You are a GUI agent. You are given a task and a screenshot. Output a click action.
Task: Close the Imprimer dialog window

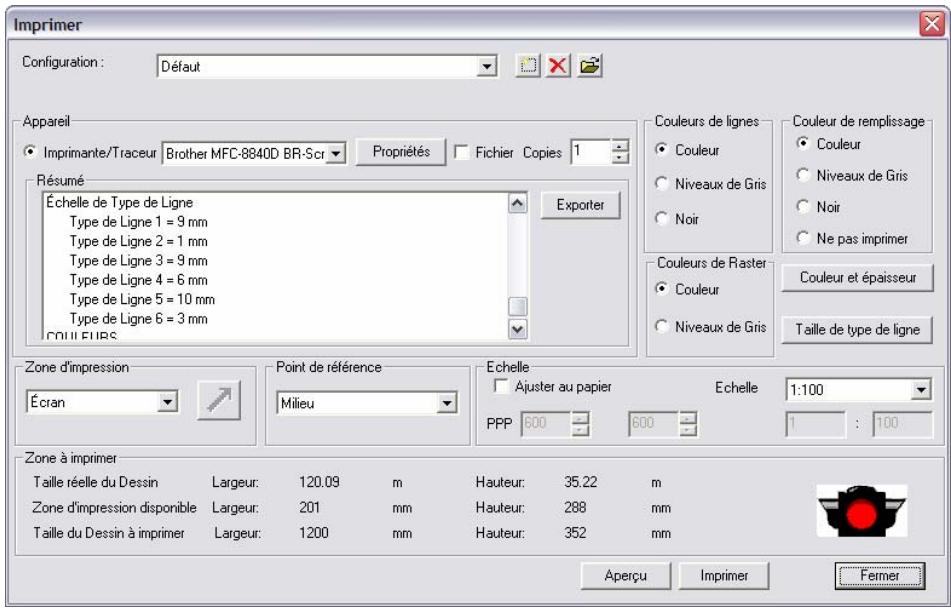pyautogui.click(x=932, y=24)
